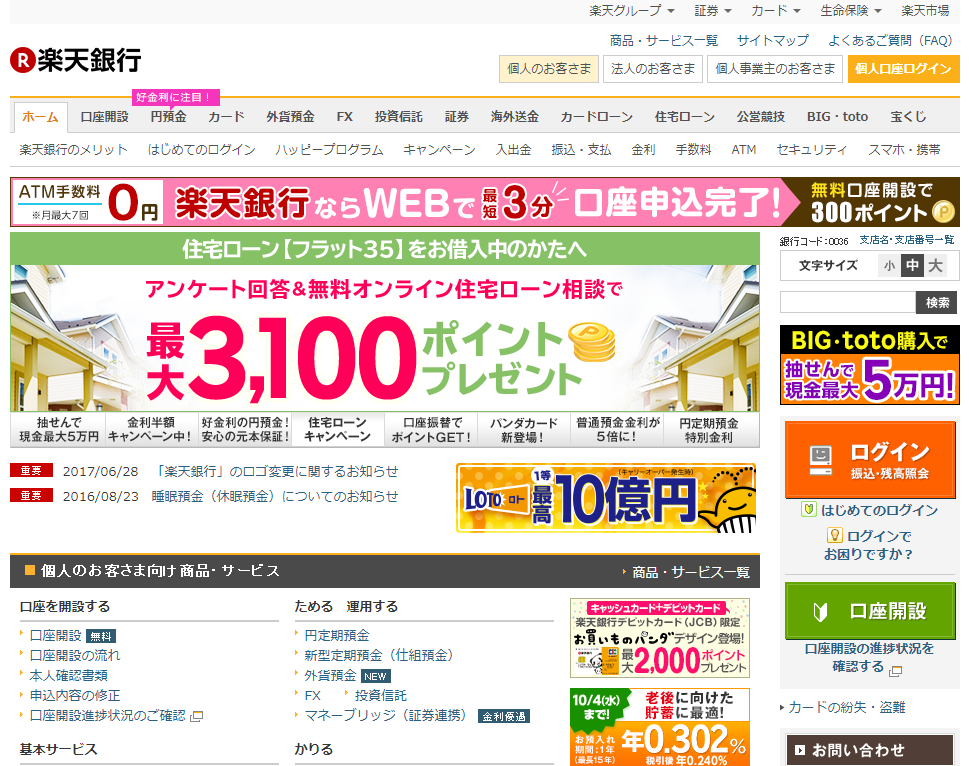969x766 pixels.
Task: Open the 宝くじ navigation tab
Action: (908, 117)
